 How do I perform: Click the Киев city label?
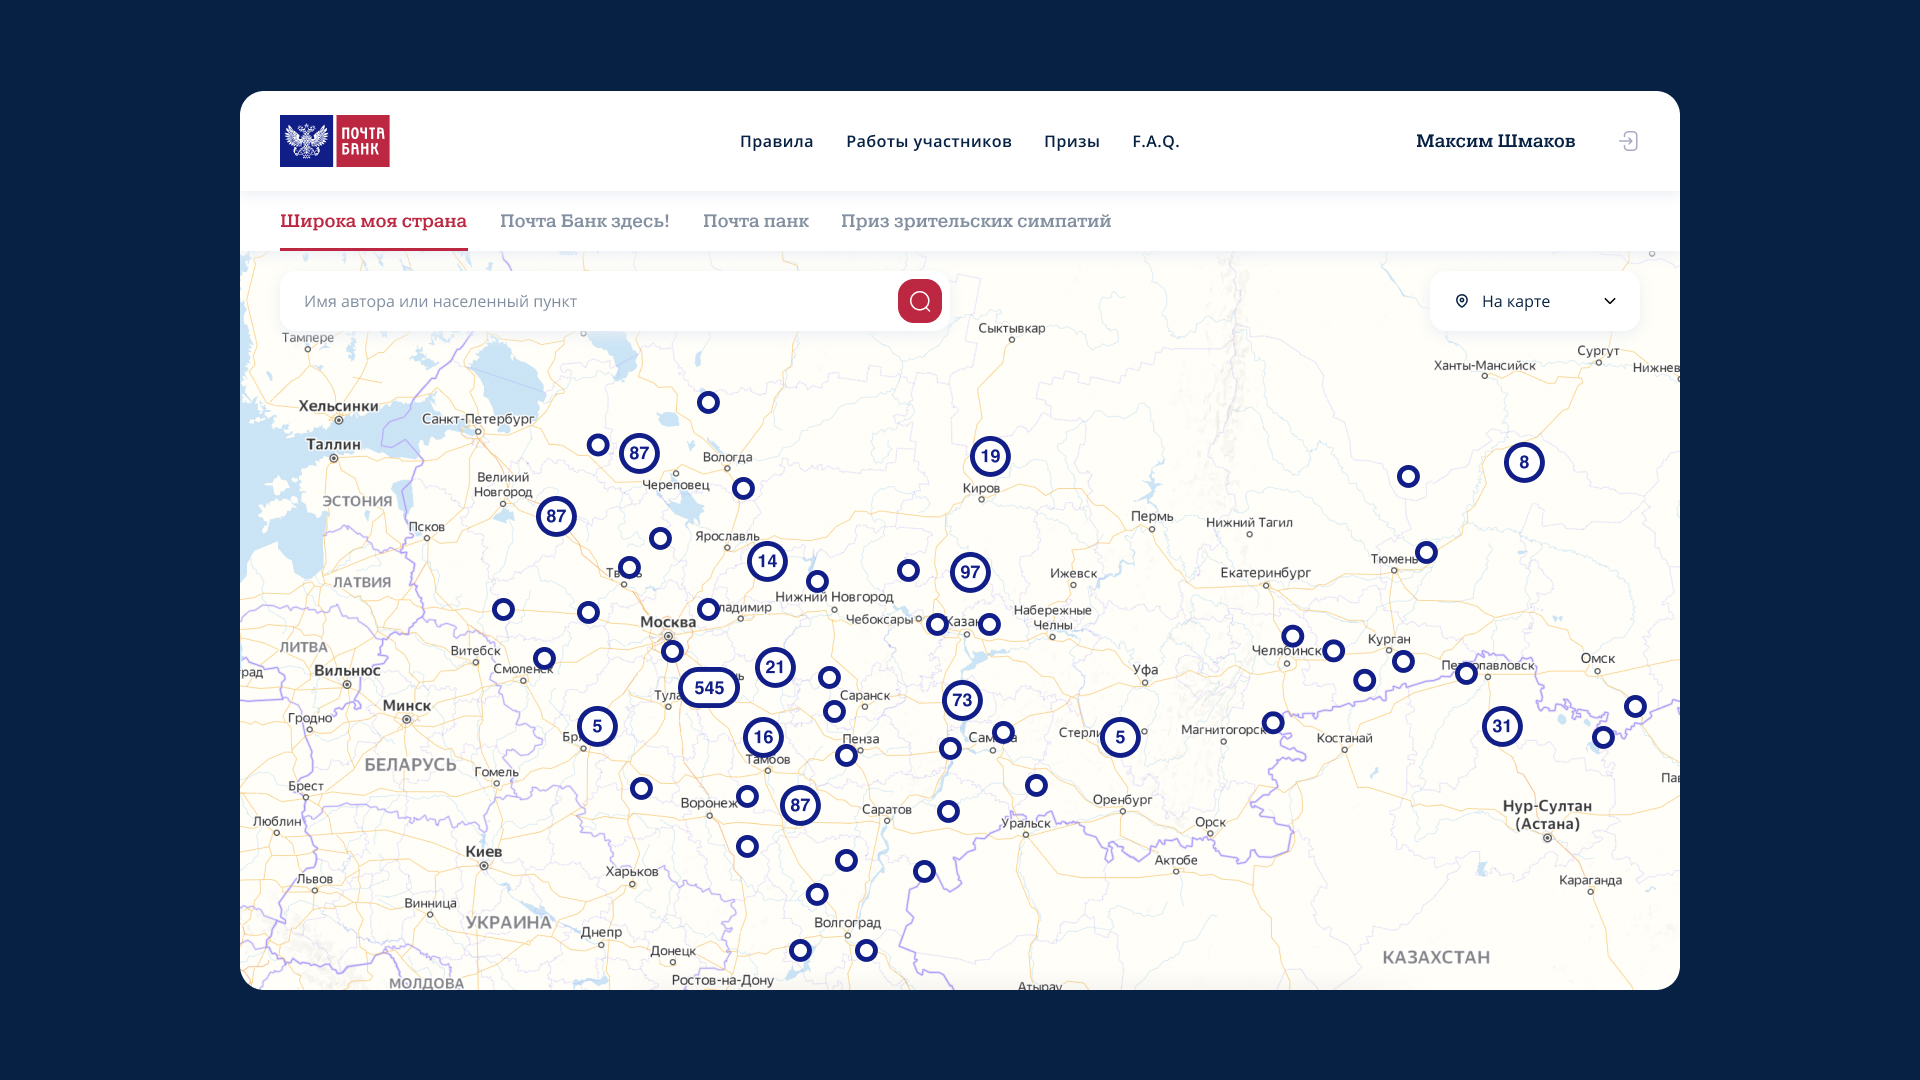[484, 852]
